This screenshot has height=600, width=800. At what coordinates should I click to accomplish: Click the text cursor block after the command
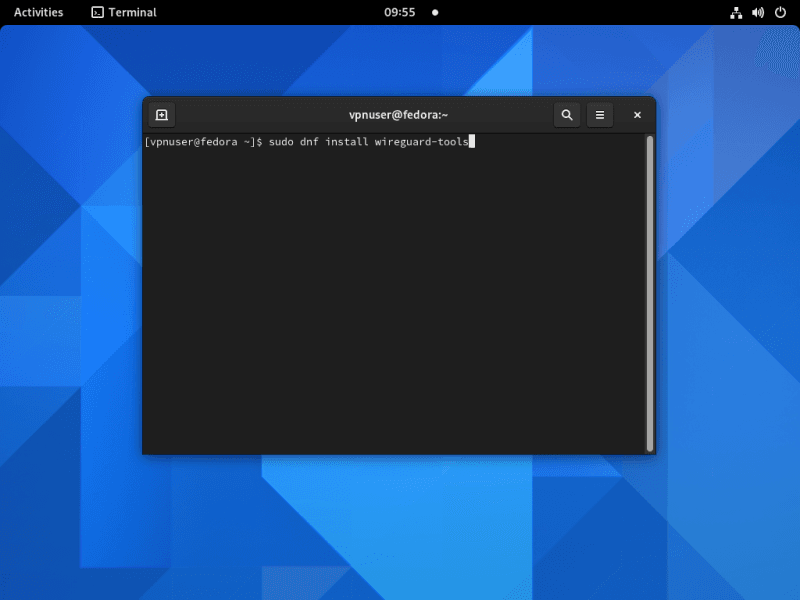pos(471,142)
